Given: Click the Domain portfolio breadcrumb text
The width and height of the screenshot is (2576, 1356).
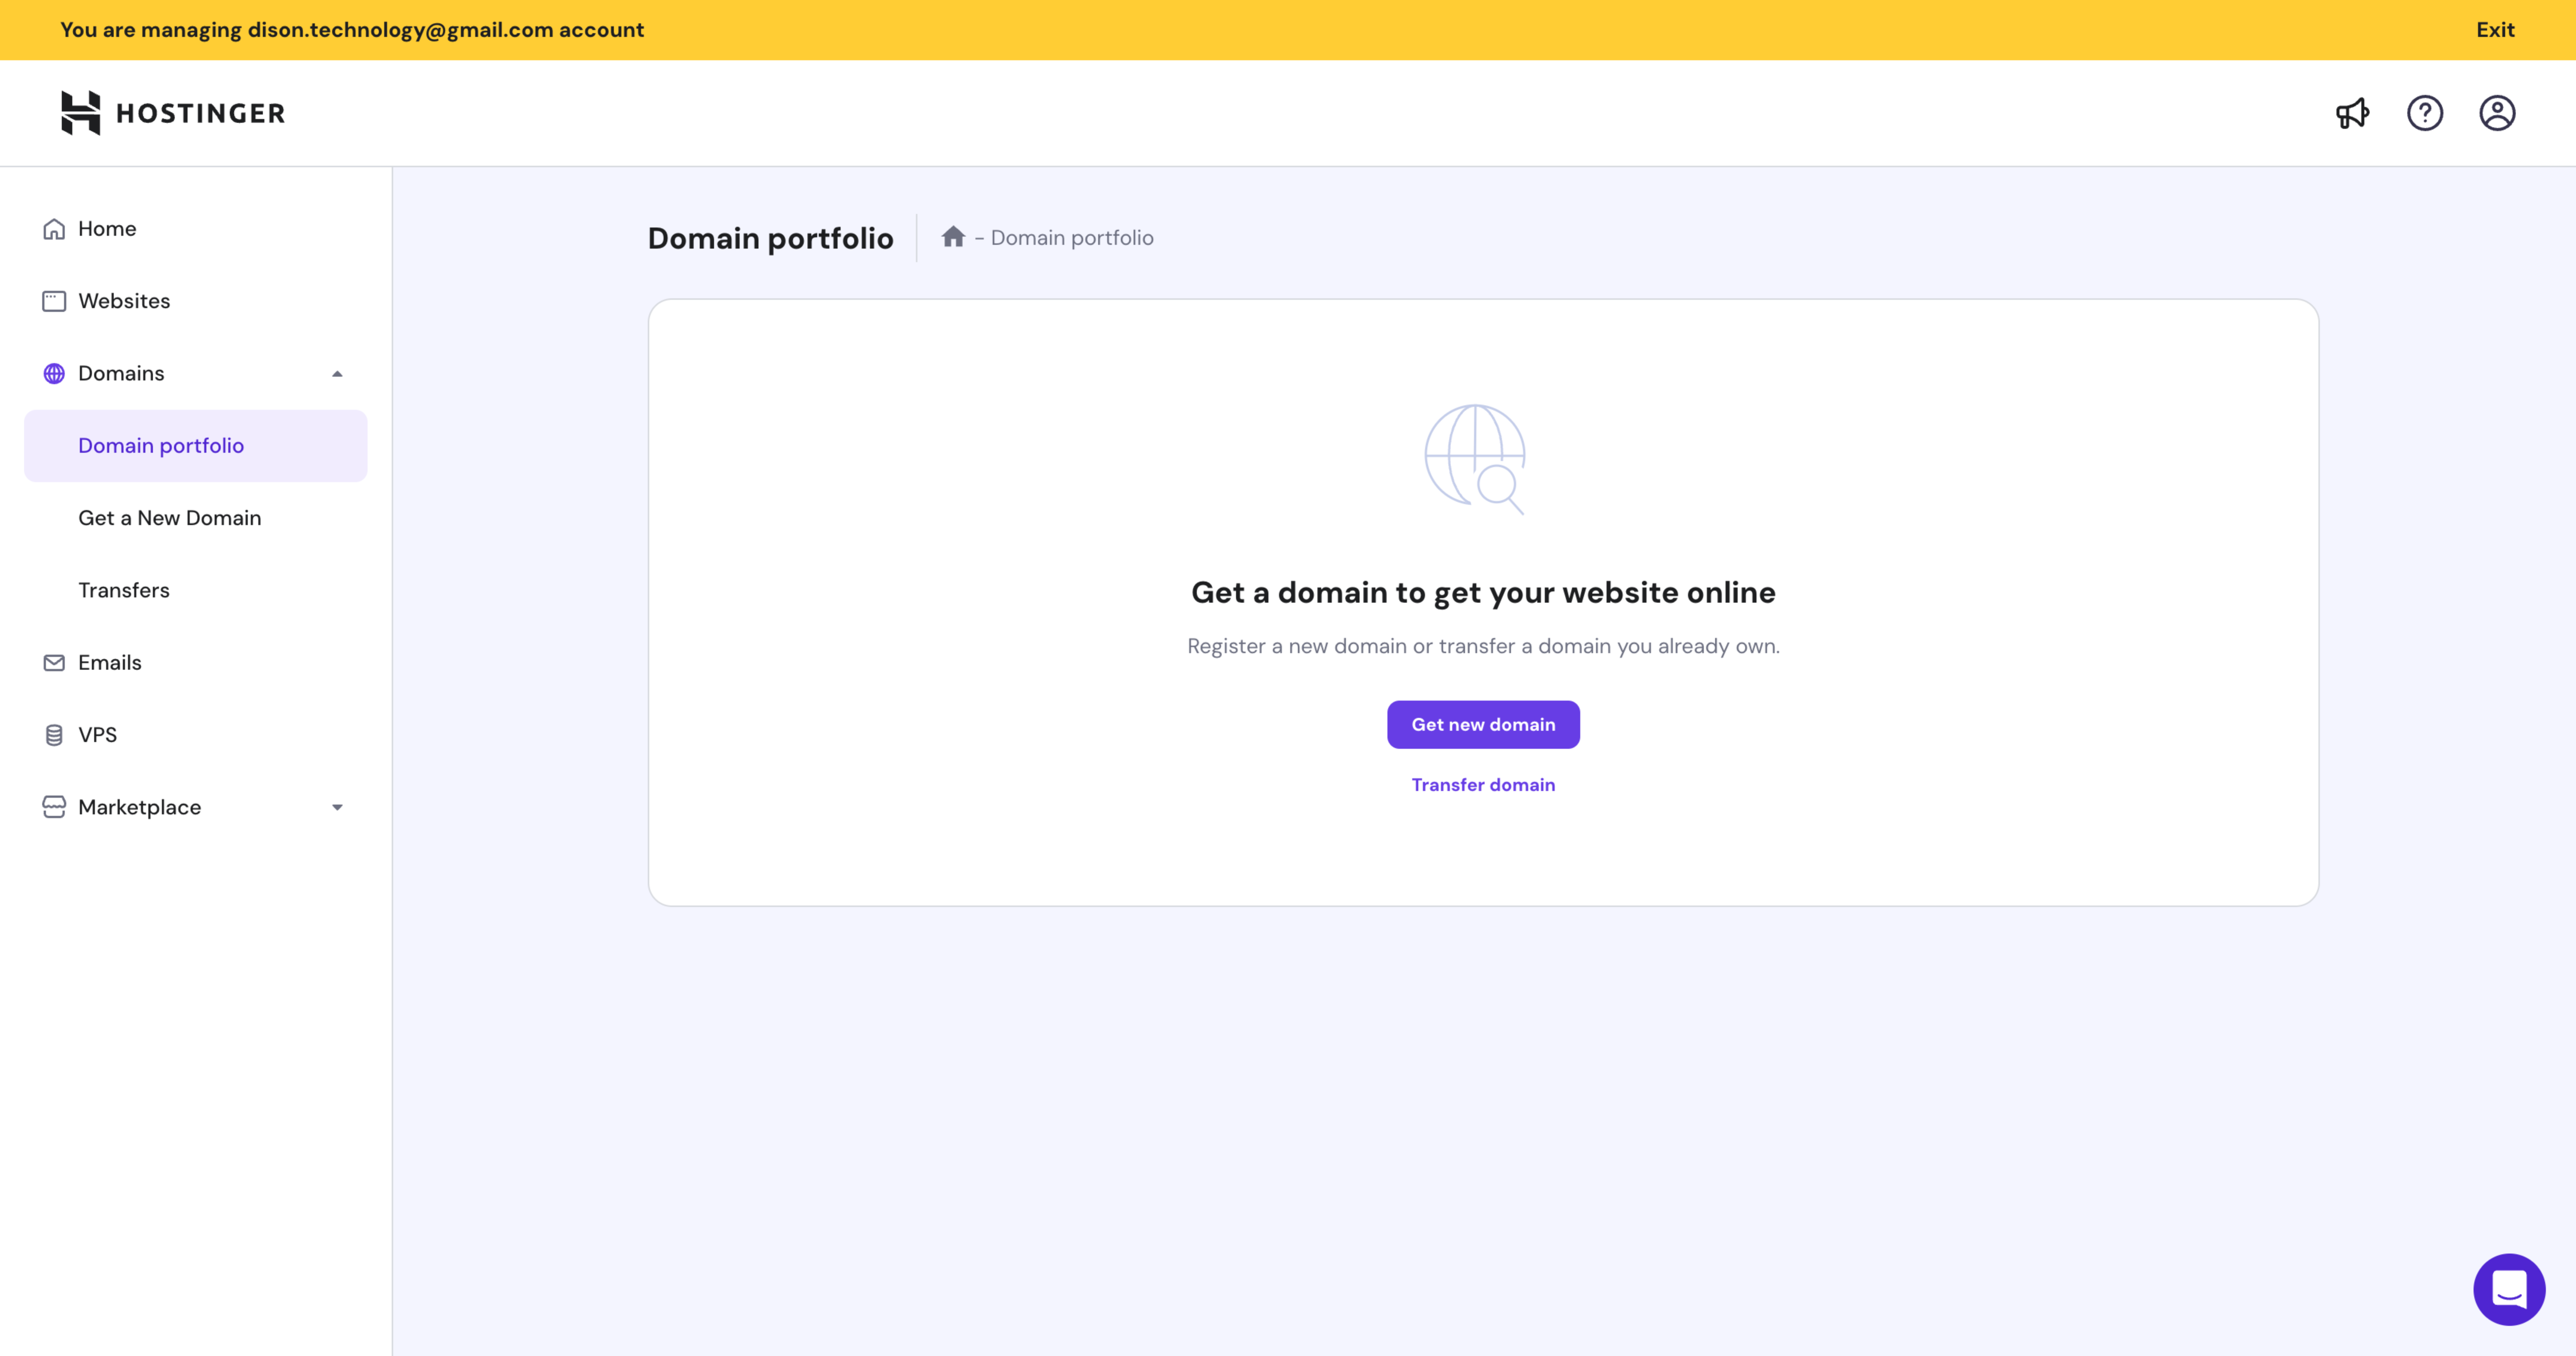Looking at the screenshot, I should (1072, 238).
